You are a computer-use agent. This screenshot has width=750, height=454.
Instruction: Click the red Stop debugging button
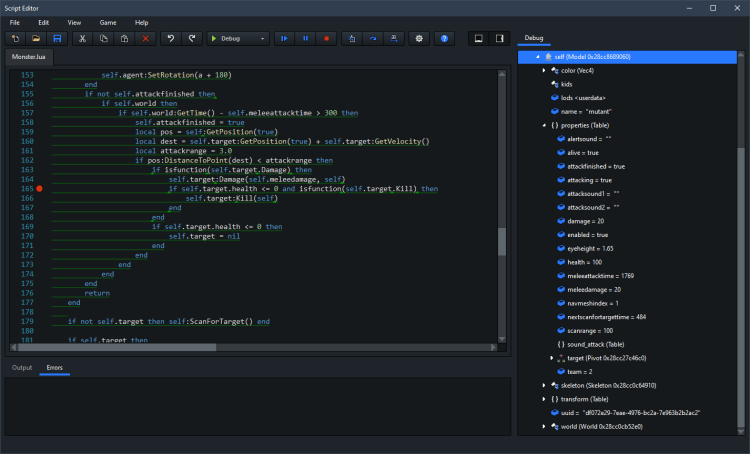point(326,38)
